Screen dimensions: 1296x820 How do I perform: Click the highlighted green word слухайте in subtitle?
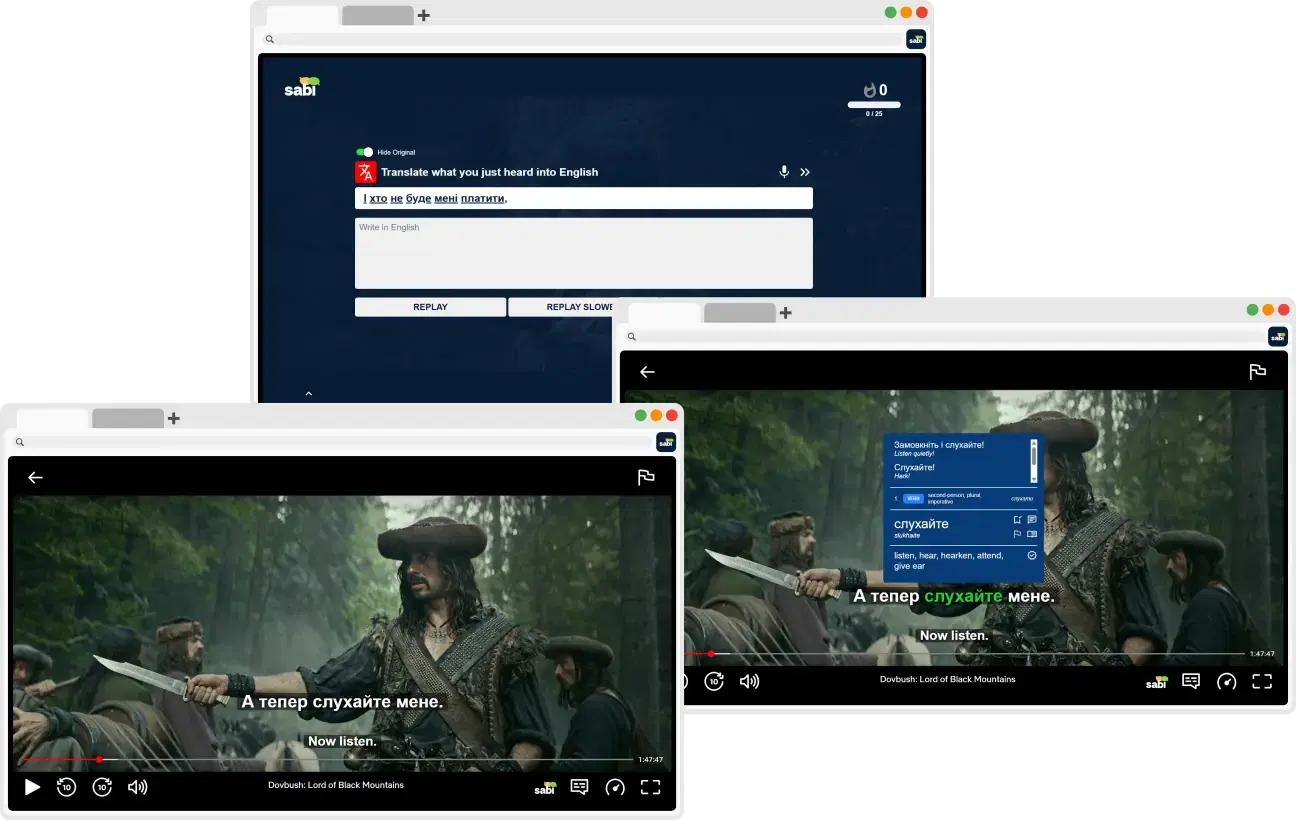[963, 596]
